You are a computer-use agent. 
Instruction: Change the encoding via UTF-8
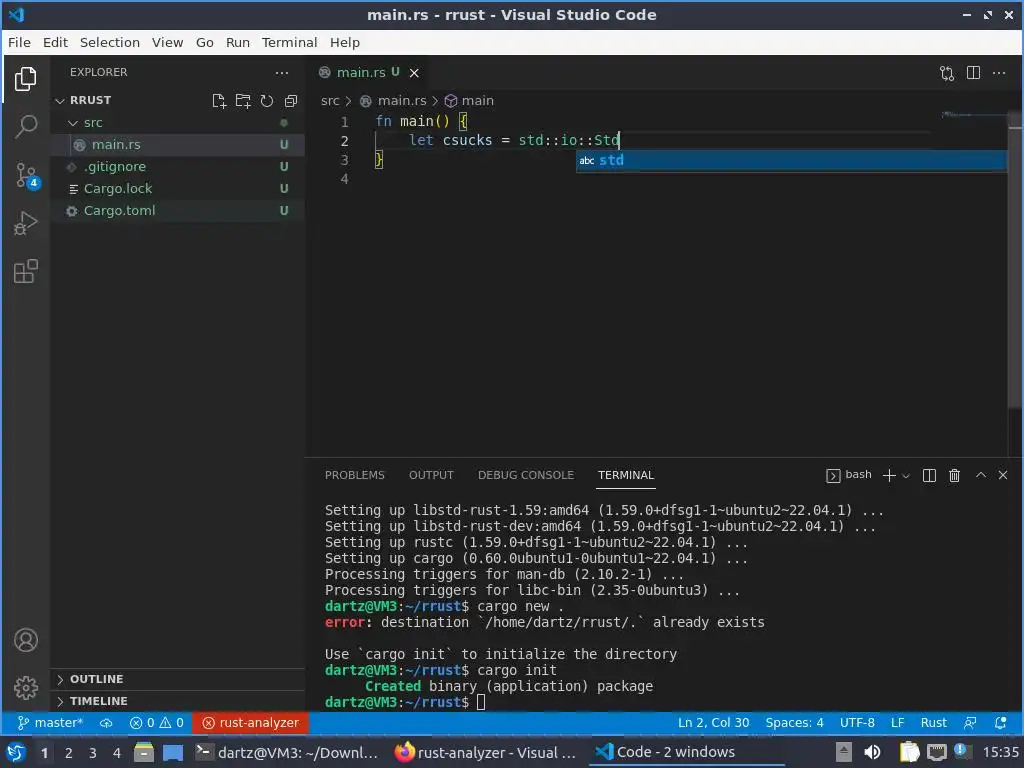[x=857, y=723]
